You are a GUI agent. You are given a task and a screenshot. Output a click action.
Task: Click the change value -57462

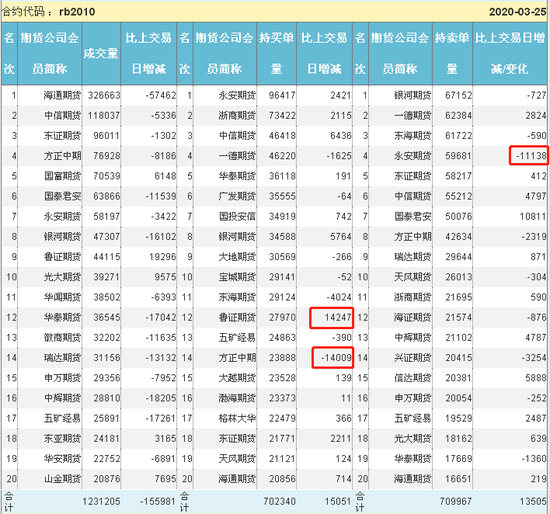coord(161,95)
